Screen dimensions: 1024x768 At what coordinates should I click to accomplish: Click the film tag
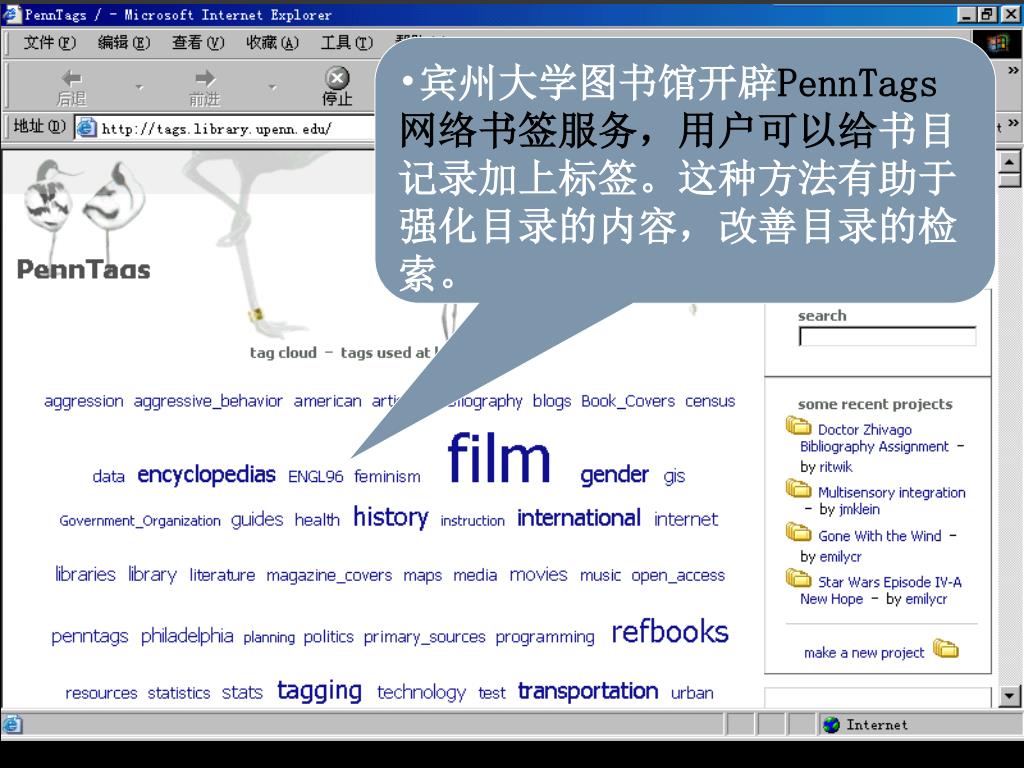500,459
